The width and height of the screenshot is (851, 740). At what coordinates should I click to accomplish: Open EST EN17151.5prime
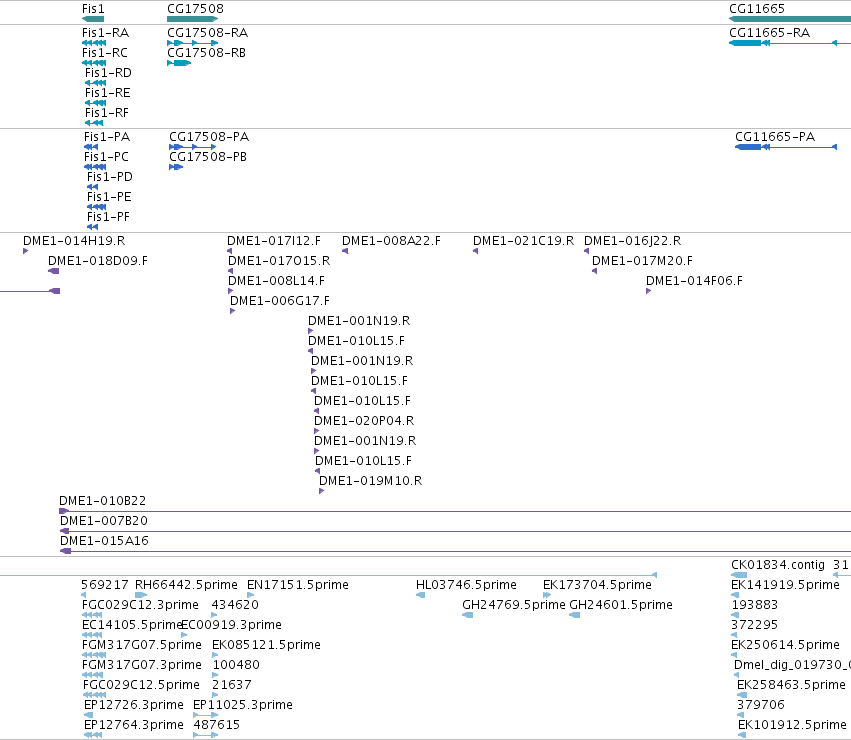pos(298,585)
